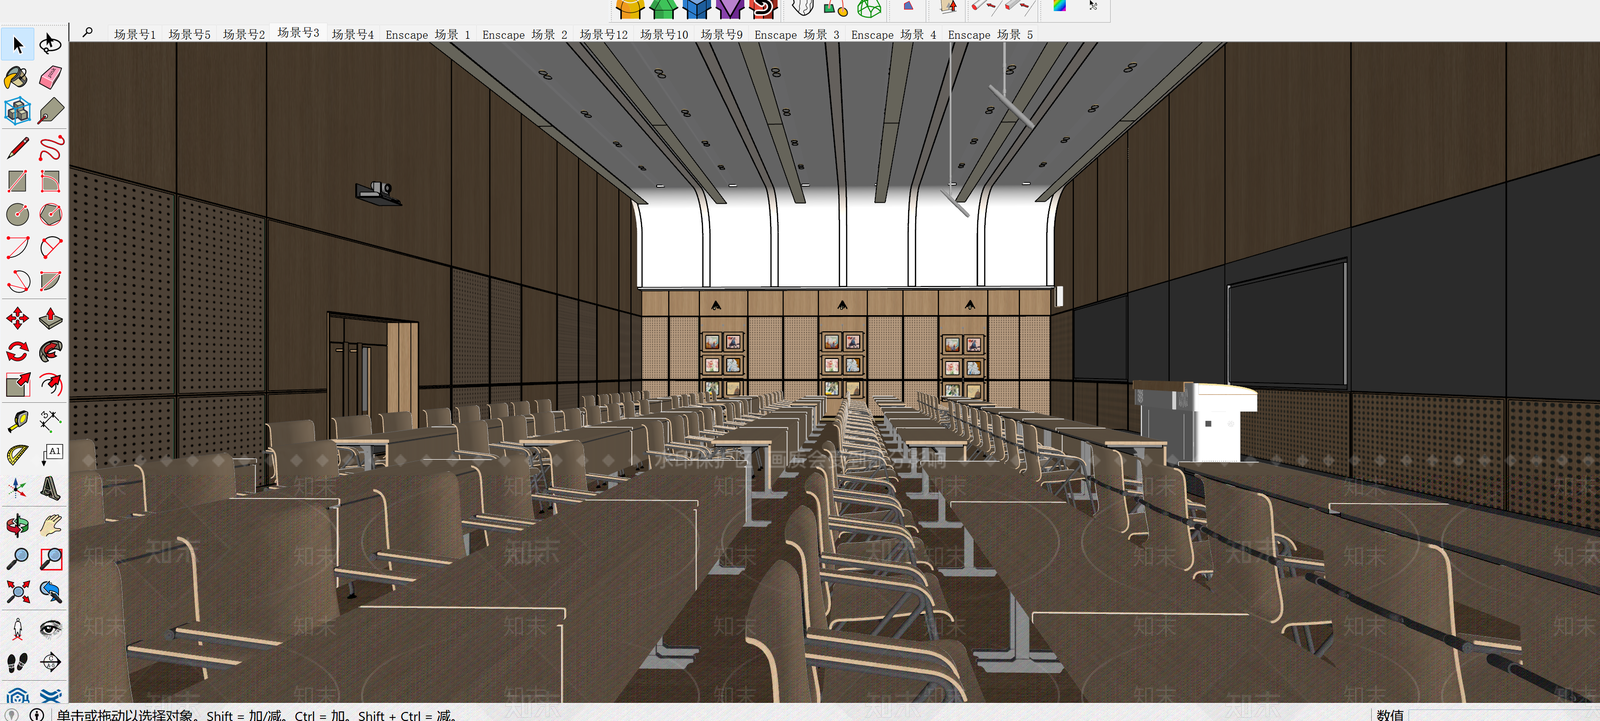Activate the Axes tool

pos(17,488)
